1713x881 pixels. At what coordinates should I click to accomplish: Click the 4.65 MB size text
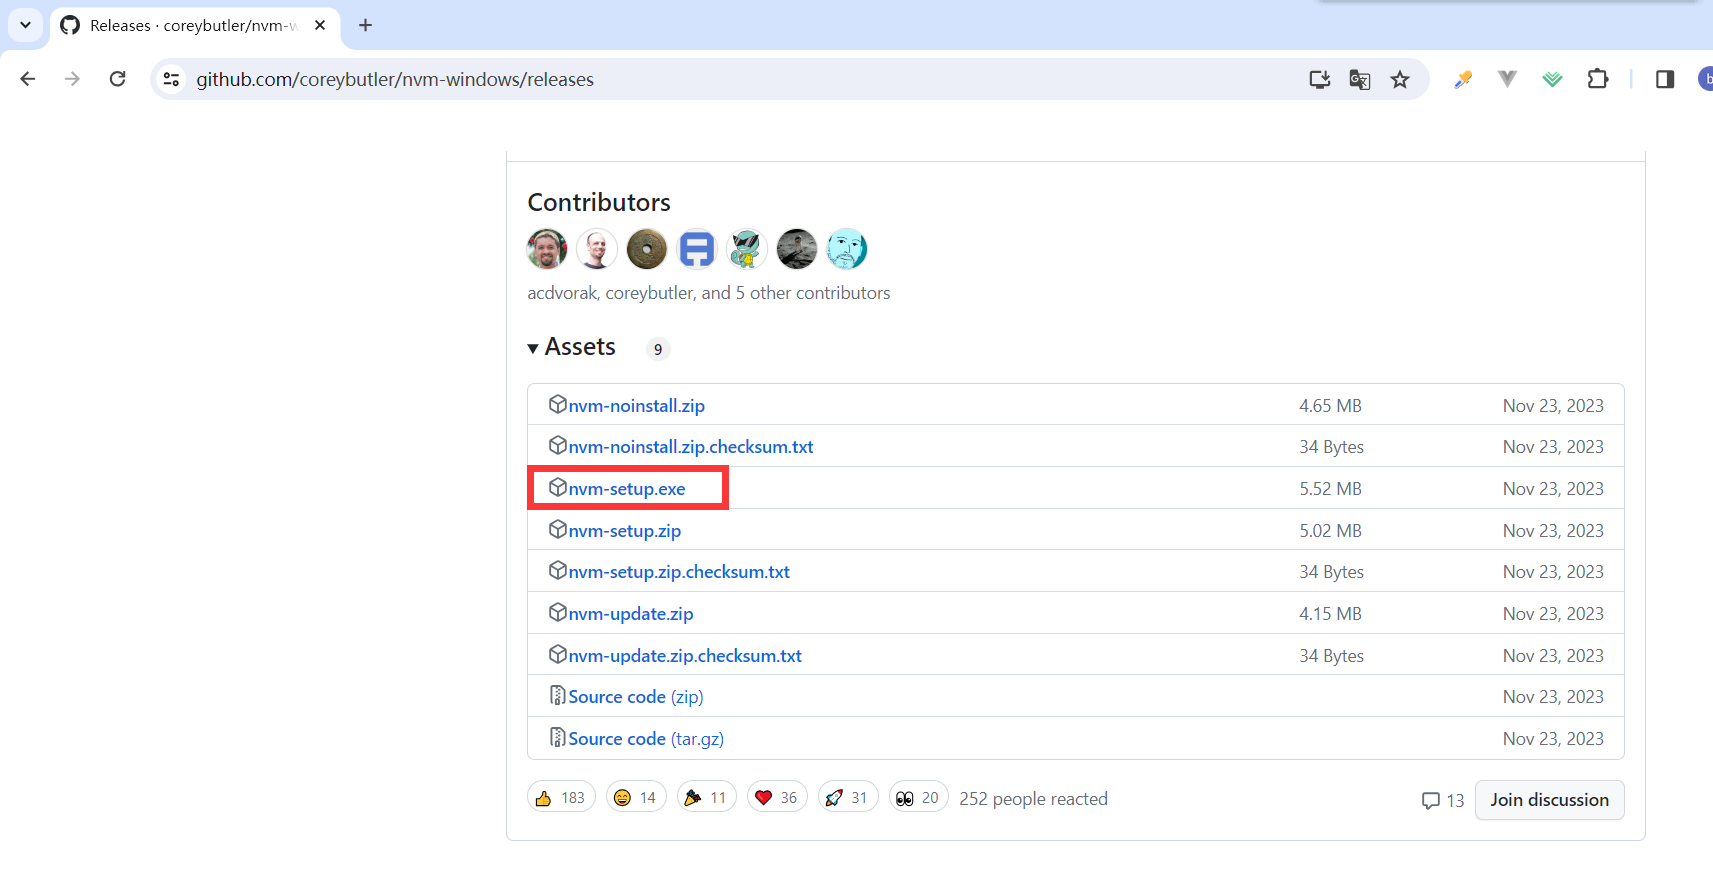[1331, 406]
